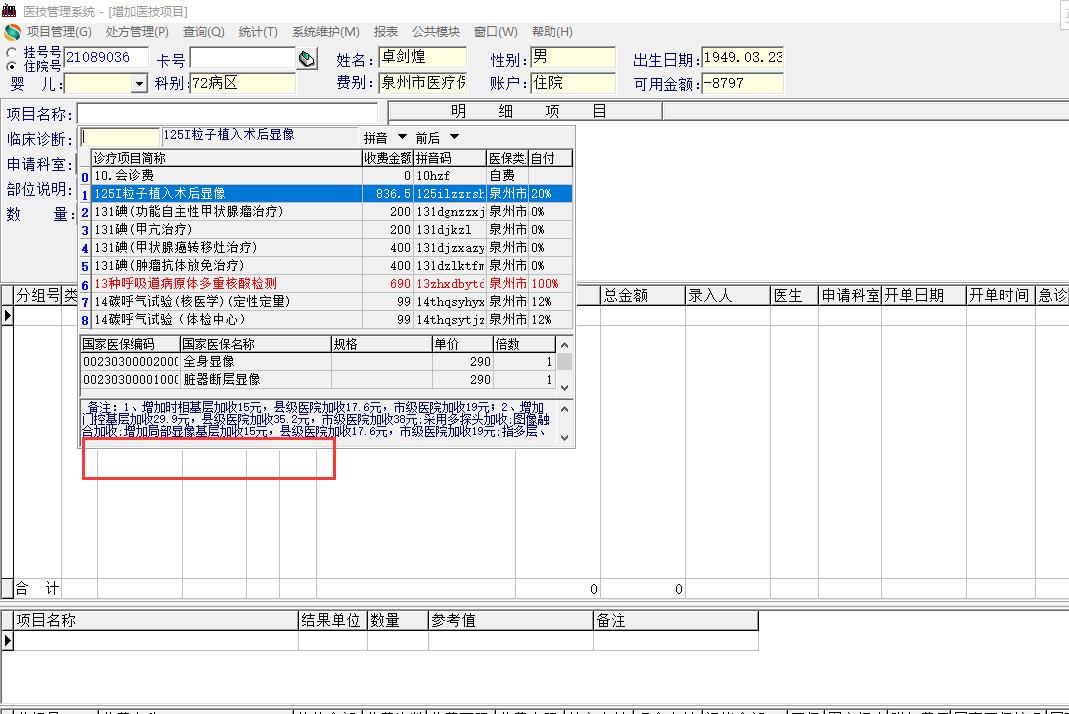Image resolution: width=1069 pixels, height=714 pixels.
Task: Click the 开单日期 column header
Action: [x=924, y=295]
